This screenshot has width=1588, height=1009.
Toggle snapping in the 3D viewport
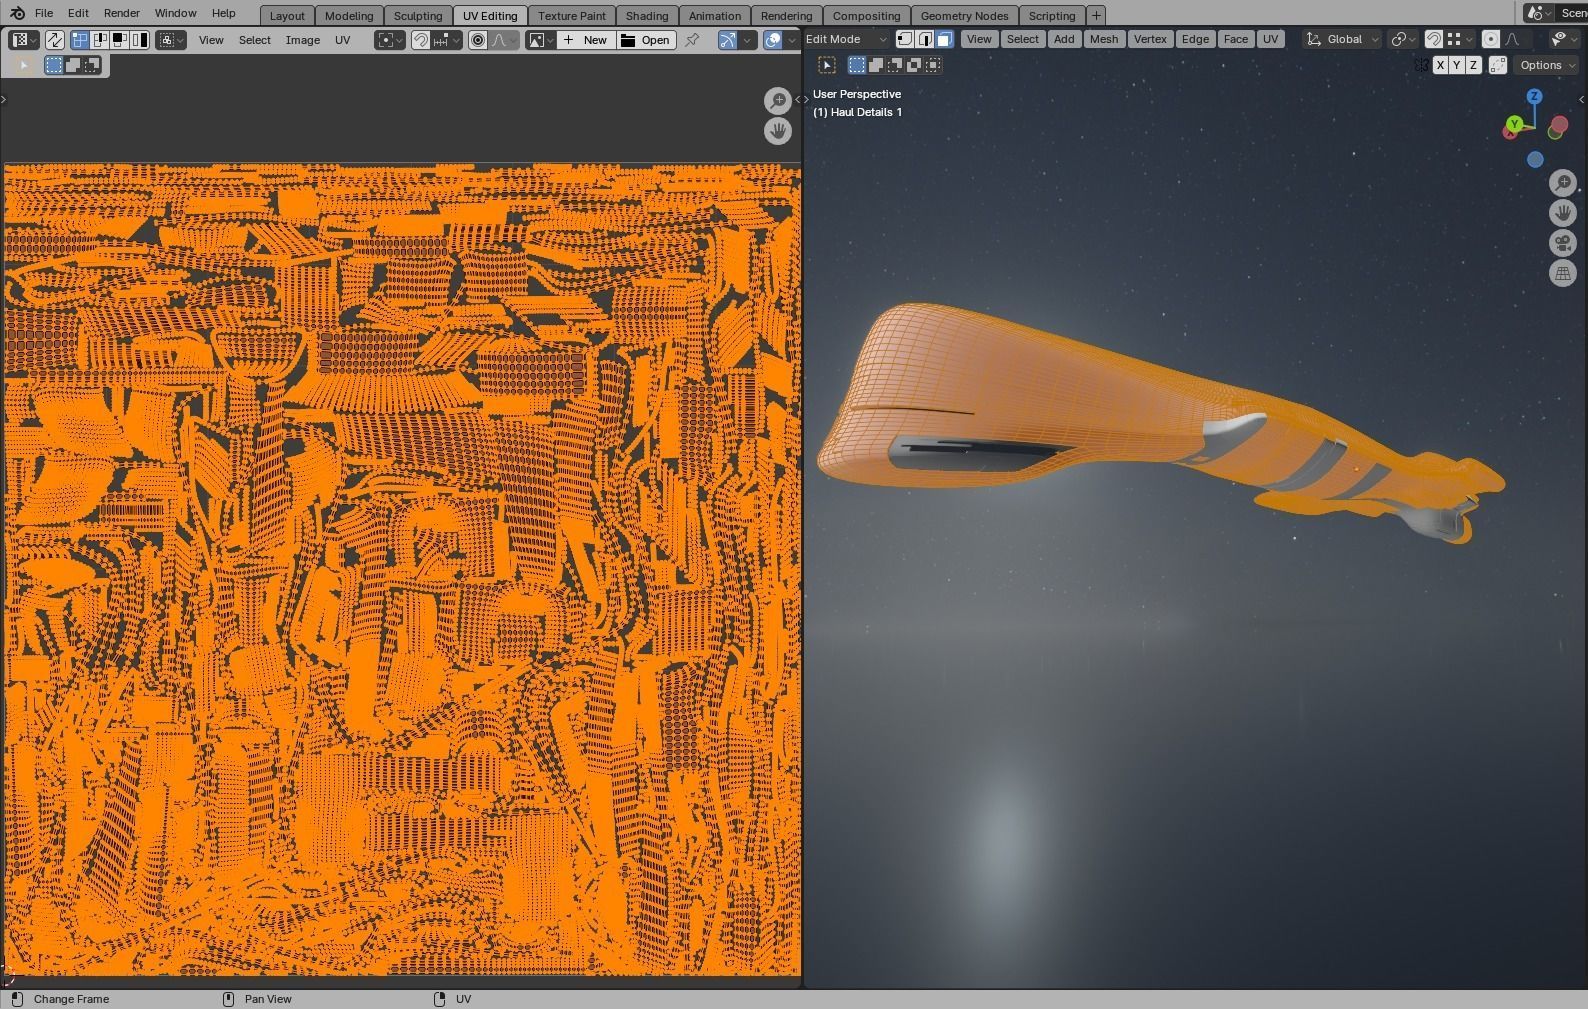[x=1433, y=39]
